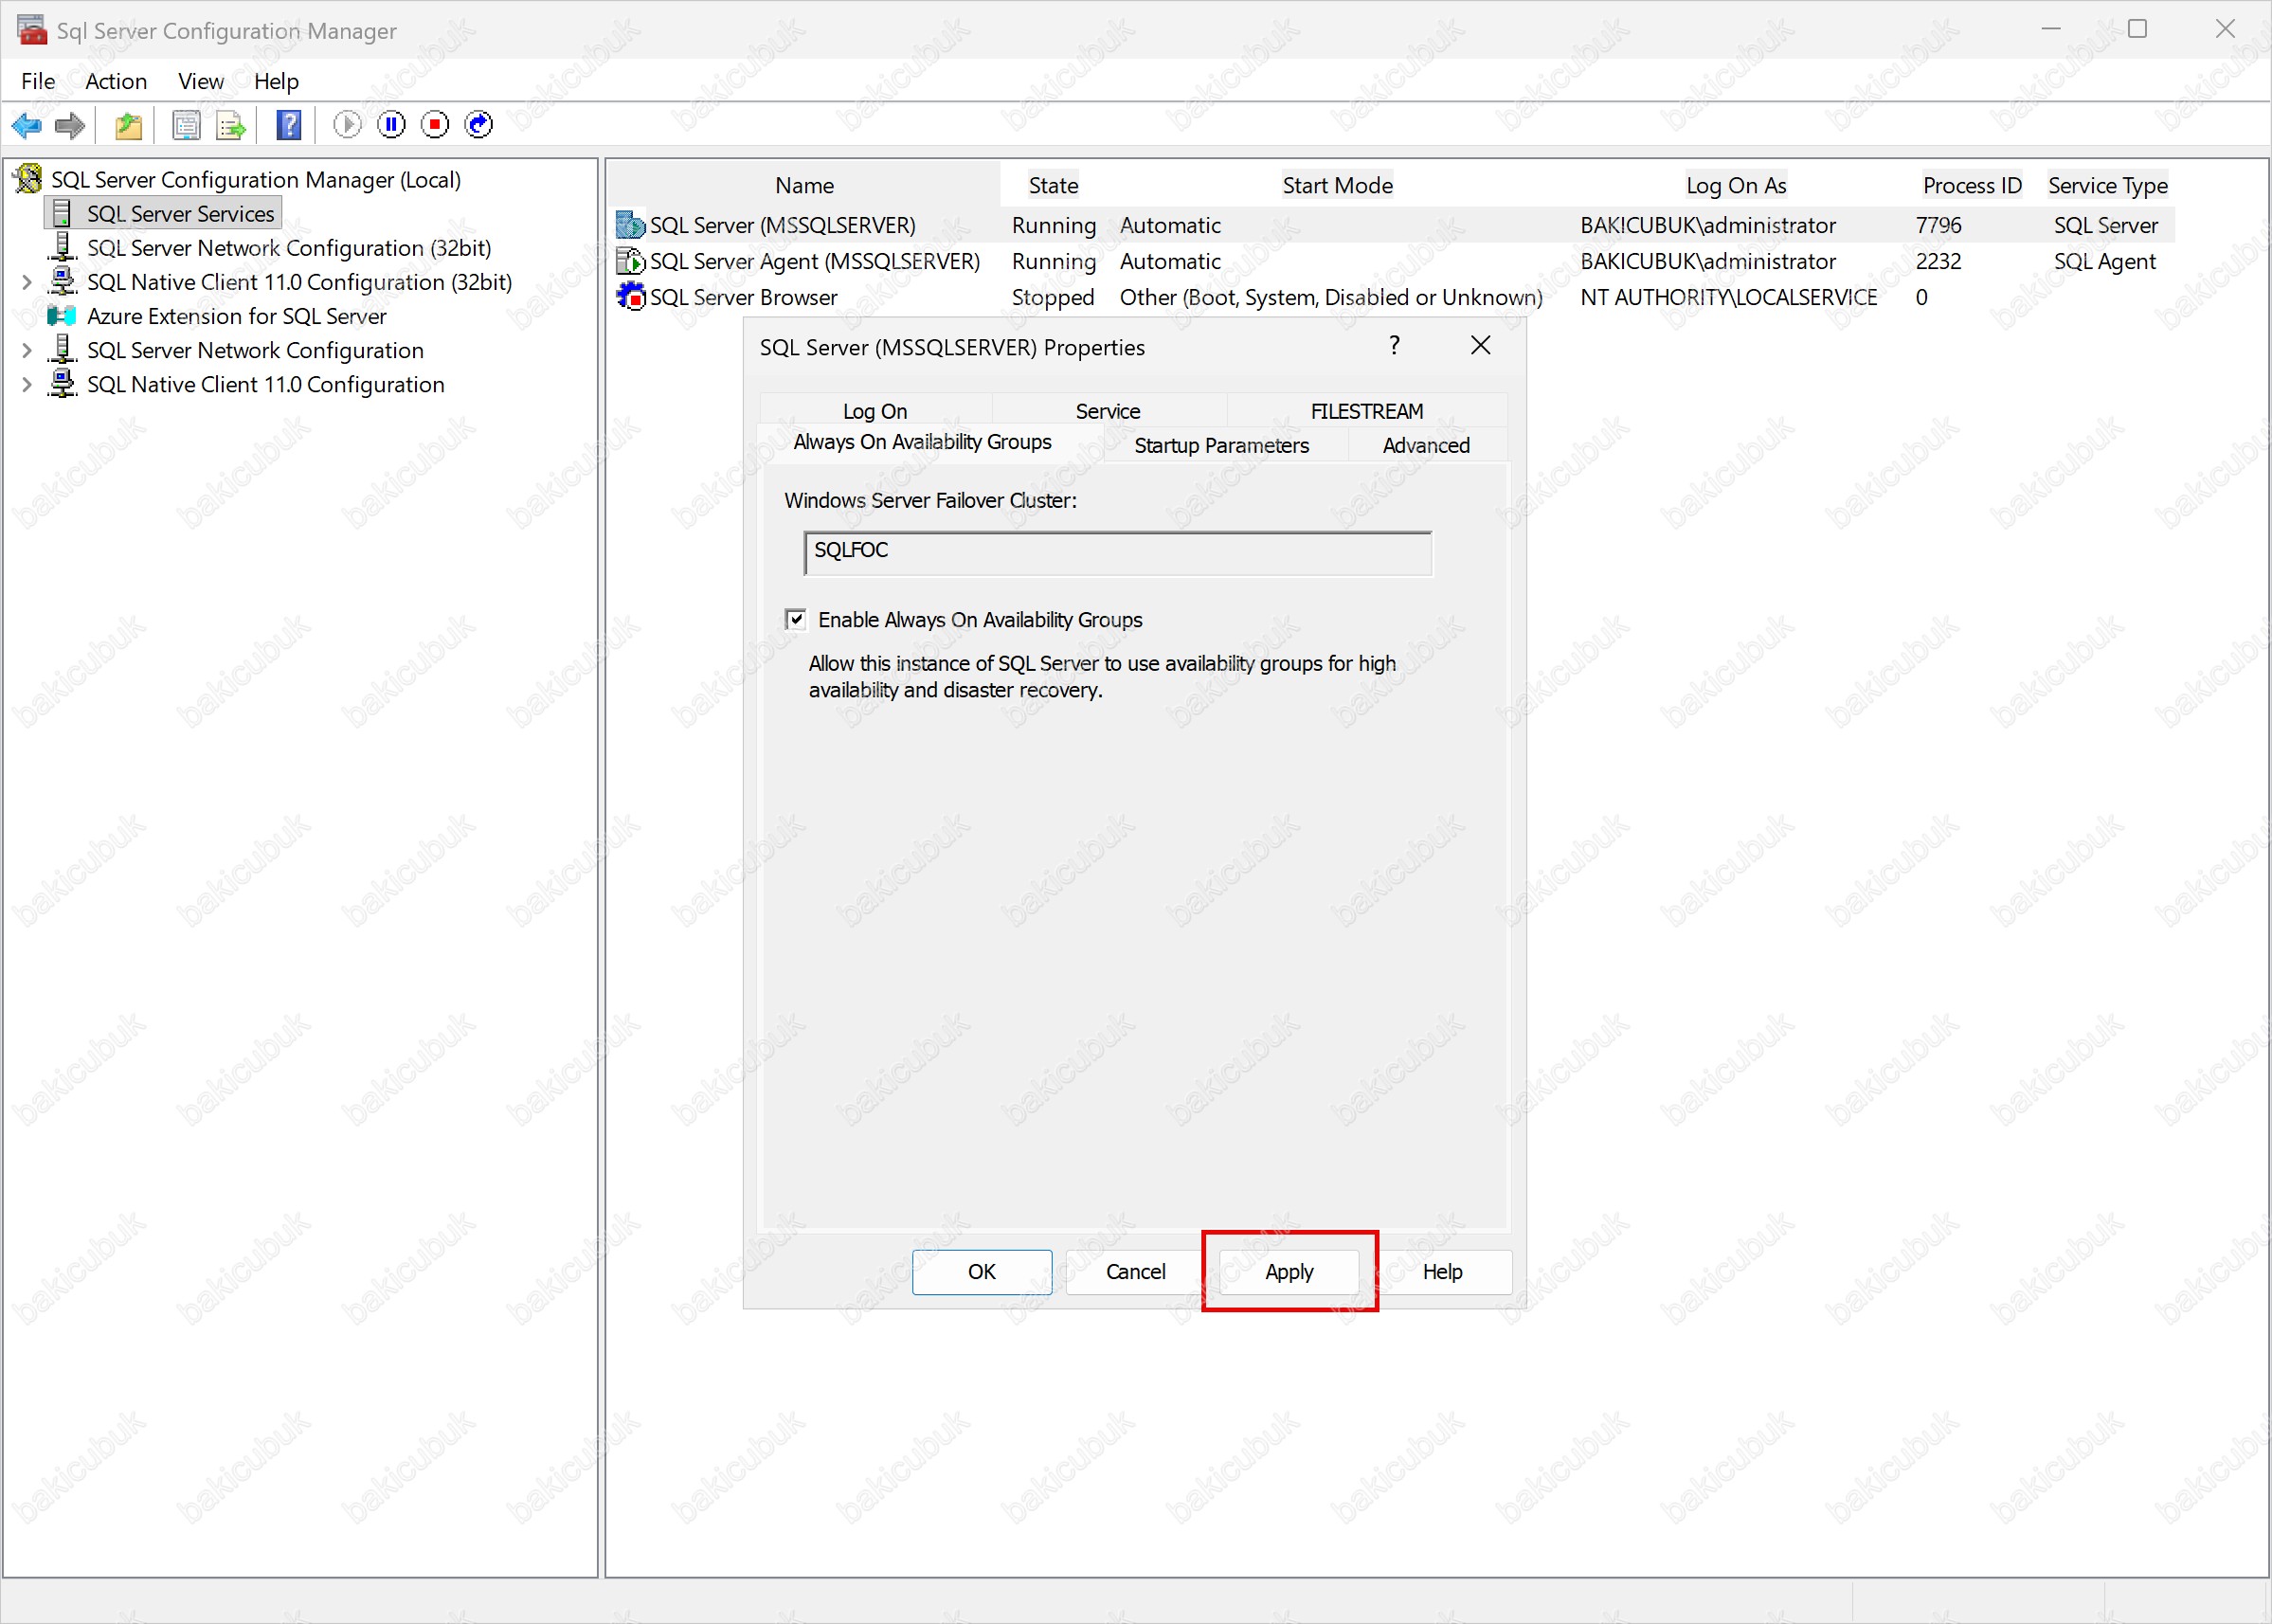Uncheck Enable Always On Availability Groups
2272x1624 pixels.
(x=796, y=619)
